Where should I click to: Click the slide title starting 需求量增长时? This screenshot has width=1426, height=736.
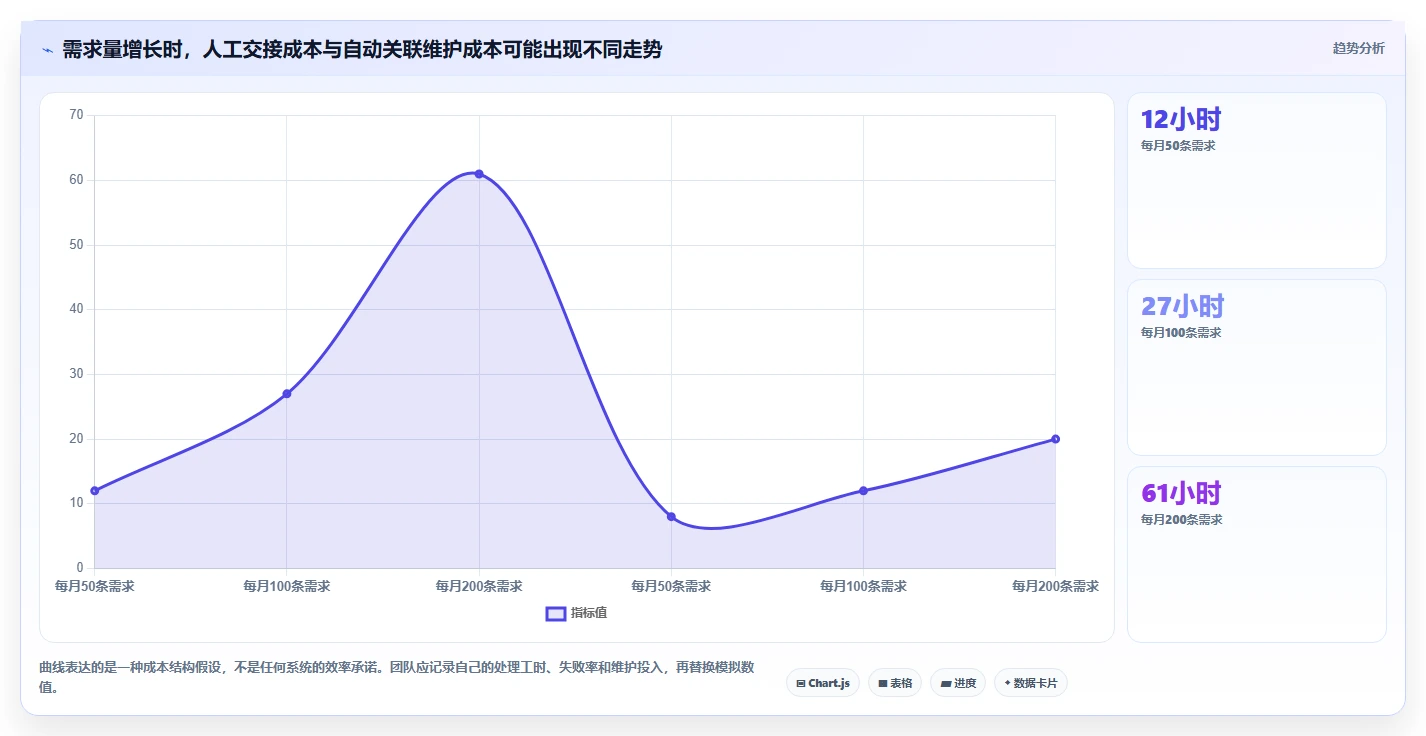[x=362, y=49]
